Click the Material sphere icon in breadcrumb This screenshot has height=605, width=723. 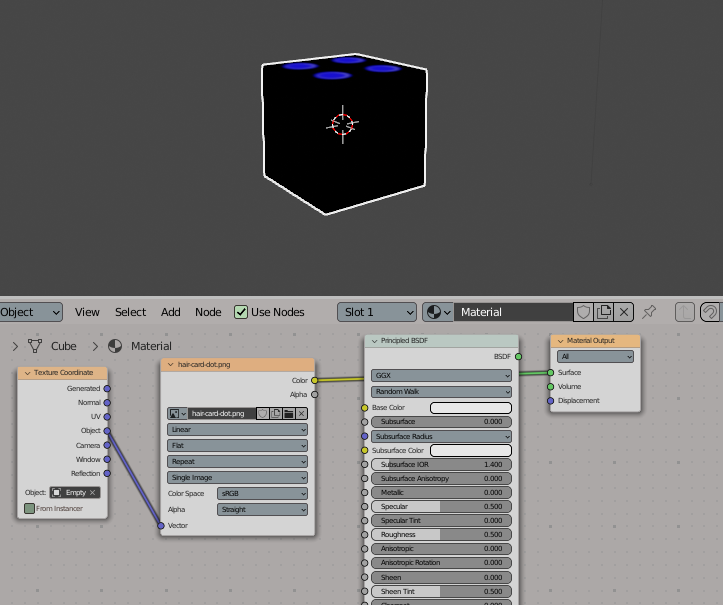click(x=115, y=346)
